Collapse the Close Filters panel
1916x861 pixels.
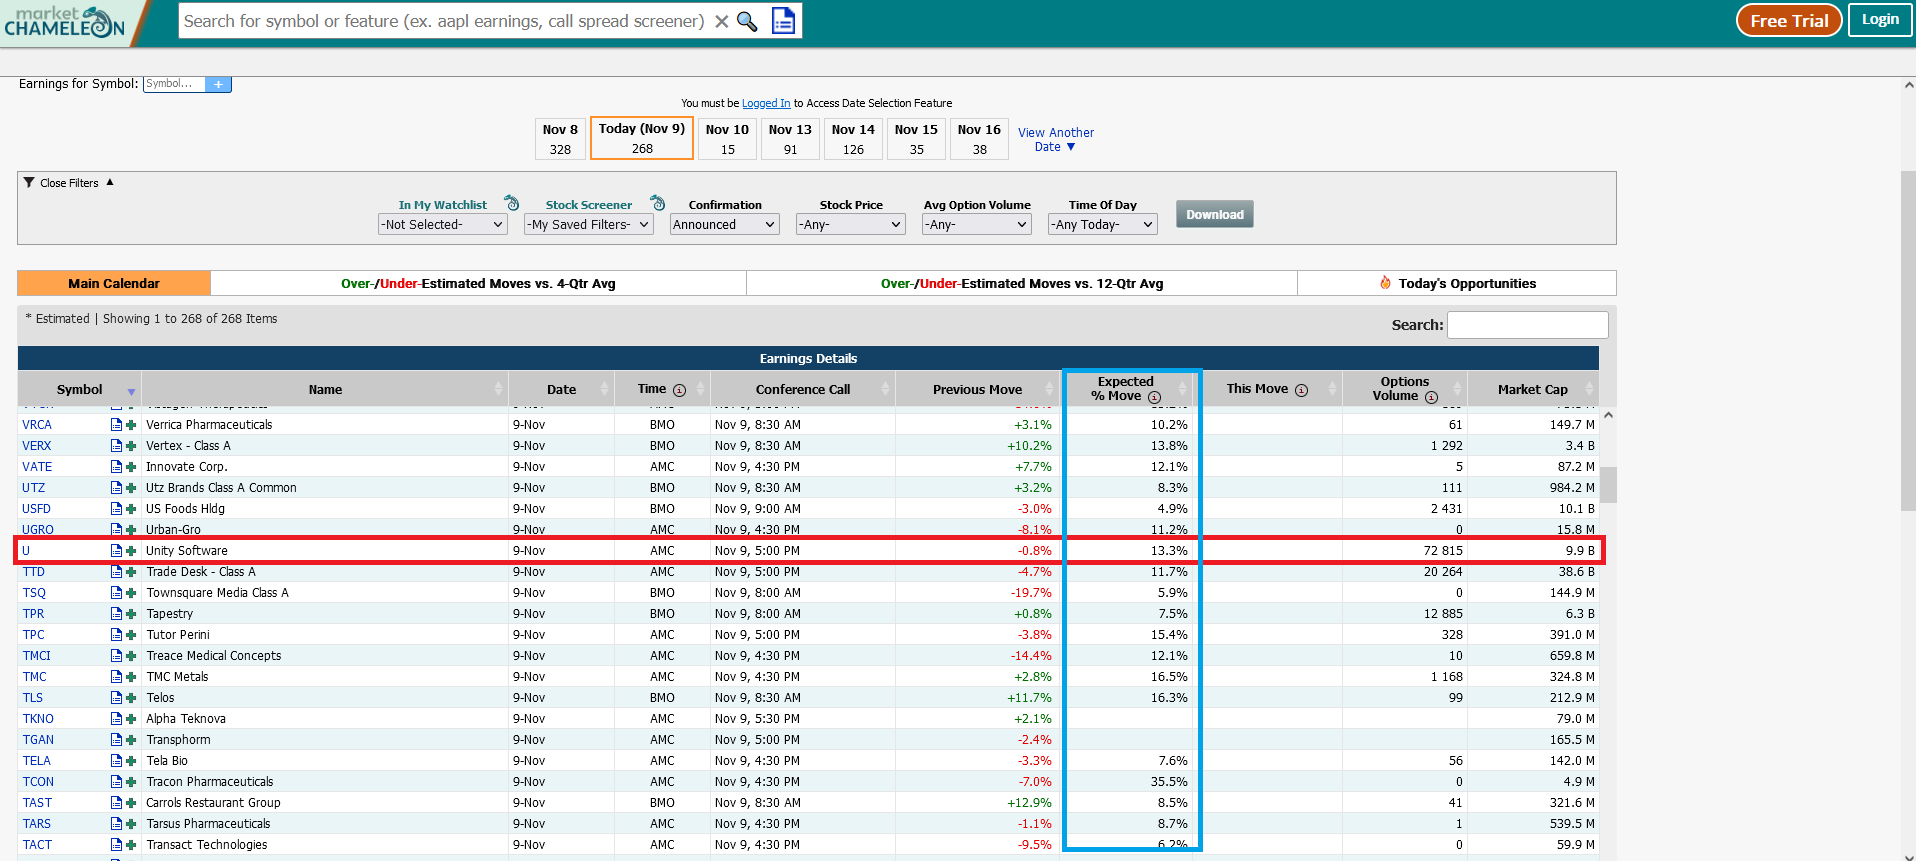pos(69,183)
